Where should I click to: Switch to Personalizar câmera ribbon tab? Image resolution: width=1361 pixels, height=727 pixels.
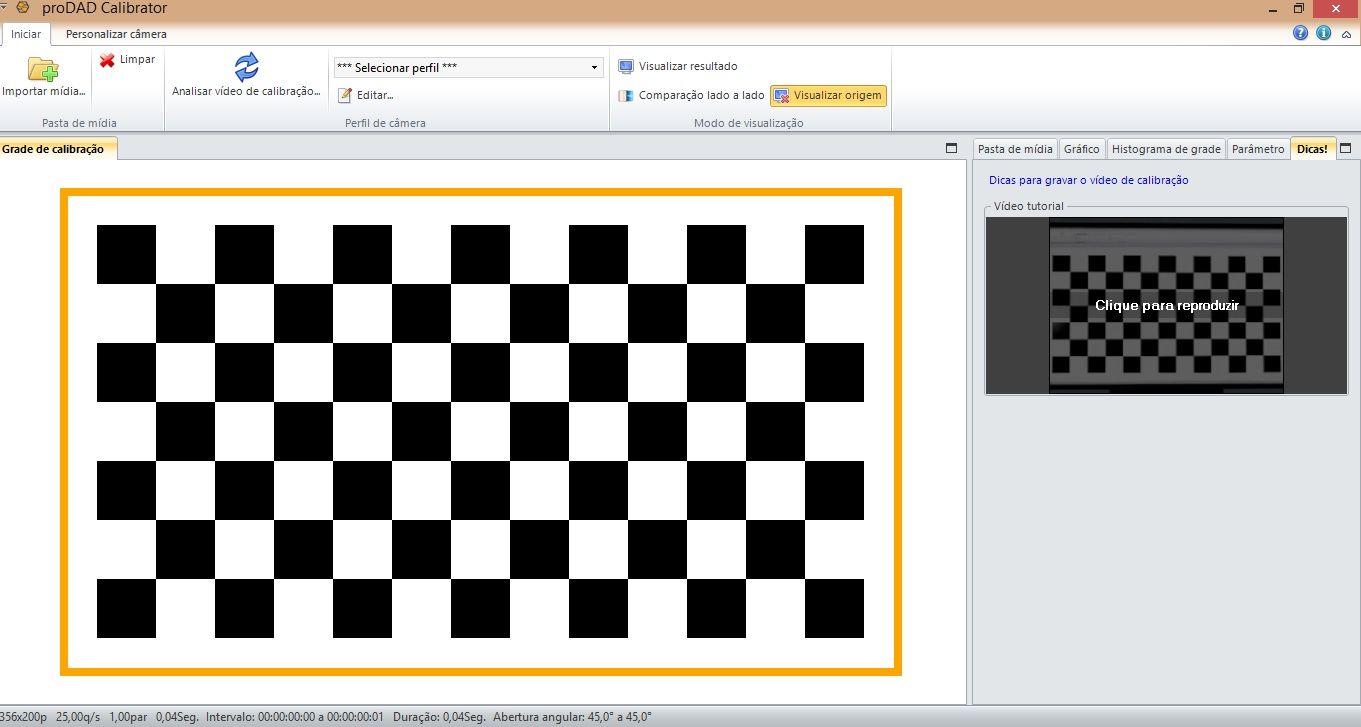(x=116, y=34)
